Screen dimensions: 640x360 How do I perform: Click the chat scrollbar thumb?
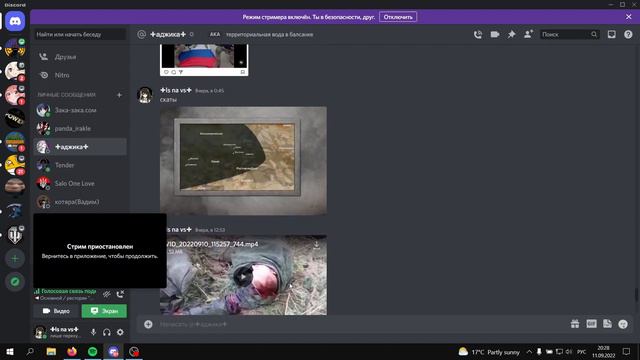click(636, 295)
